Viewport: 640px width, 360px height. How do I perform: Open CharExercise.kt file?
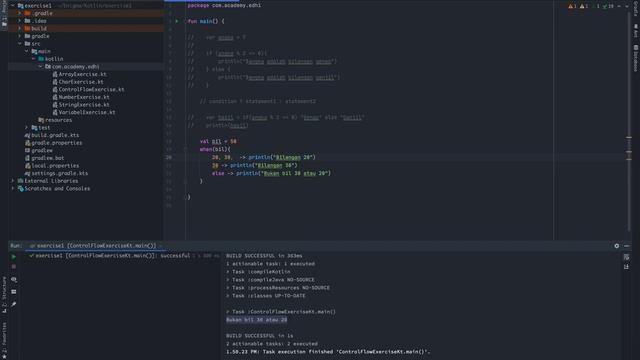pos(81,82)
